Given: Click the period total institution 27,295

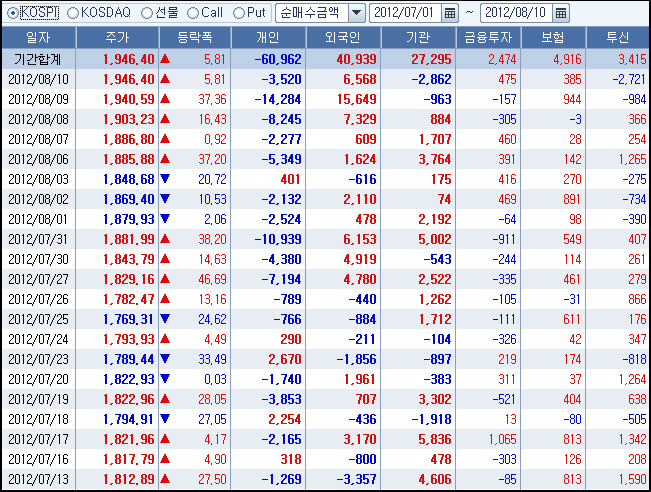Looking at the screenshot, I should [431, 59].
